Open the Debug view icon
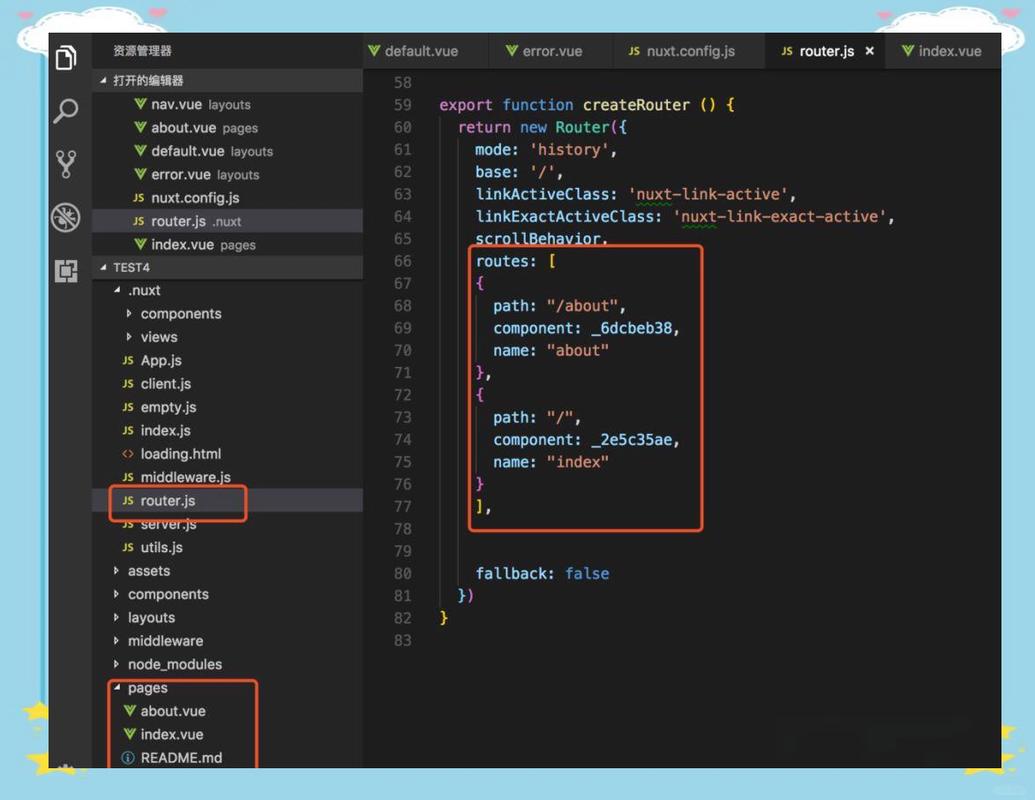The height and width of the screenshot is (800, 1035). [x=66, y=217]
